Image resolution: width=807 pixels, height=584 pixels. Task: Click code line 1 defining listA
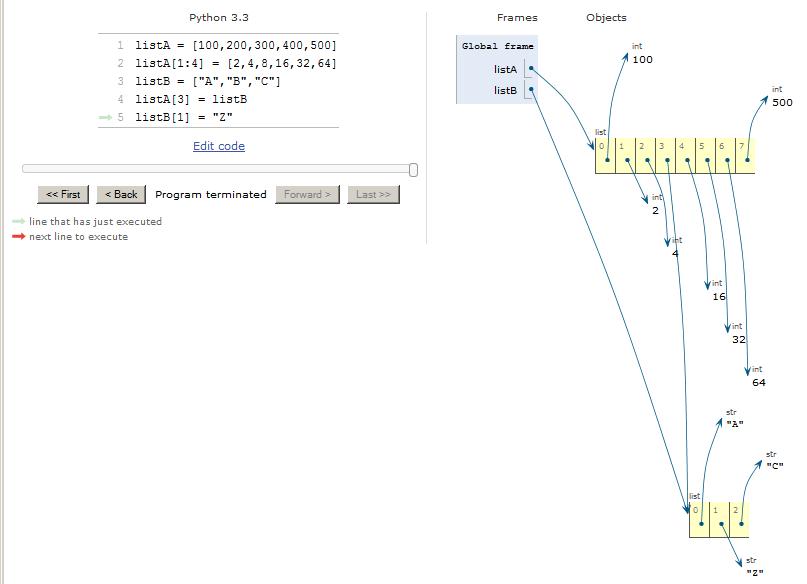[x=236, y=46]
